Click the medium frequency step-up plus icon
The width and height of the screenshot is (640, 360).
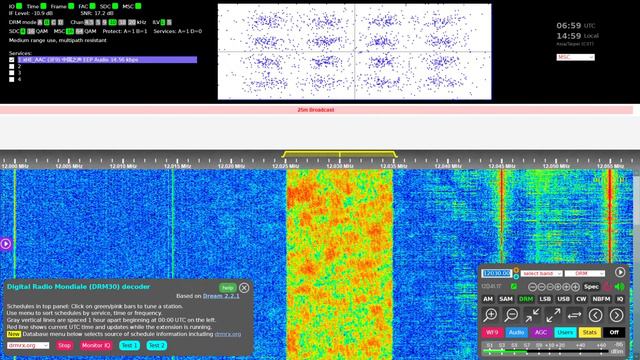tap(567, 287)
